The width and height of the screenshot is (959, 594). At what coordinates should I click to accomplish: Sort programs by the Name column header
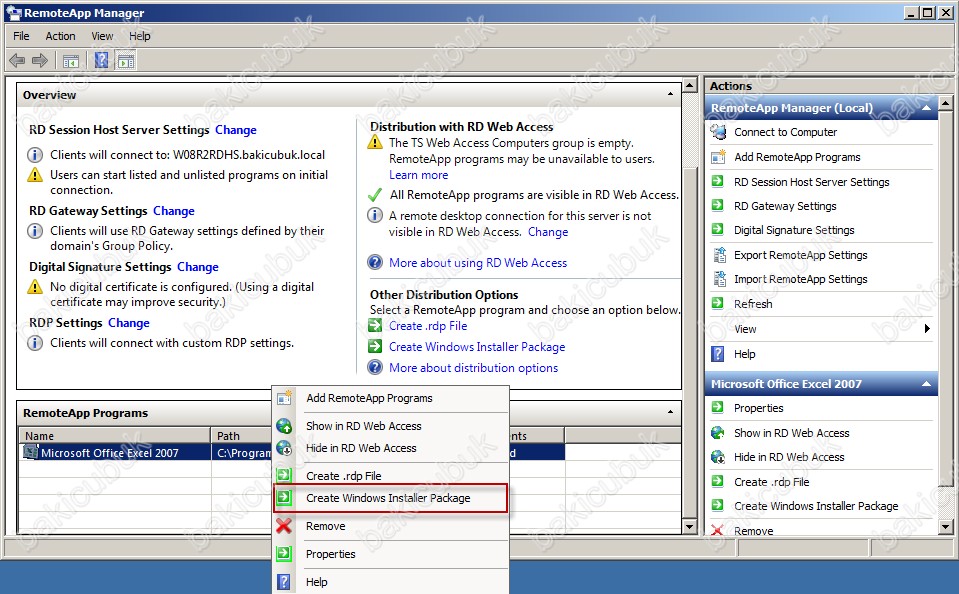point(114,436)
